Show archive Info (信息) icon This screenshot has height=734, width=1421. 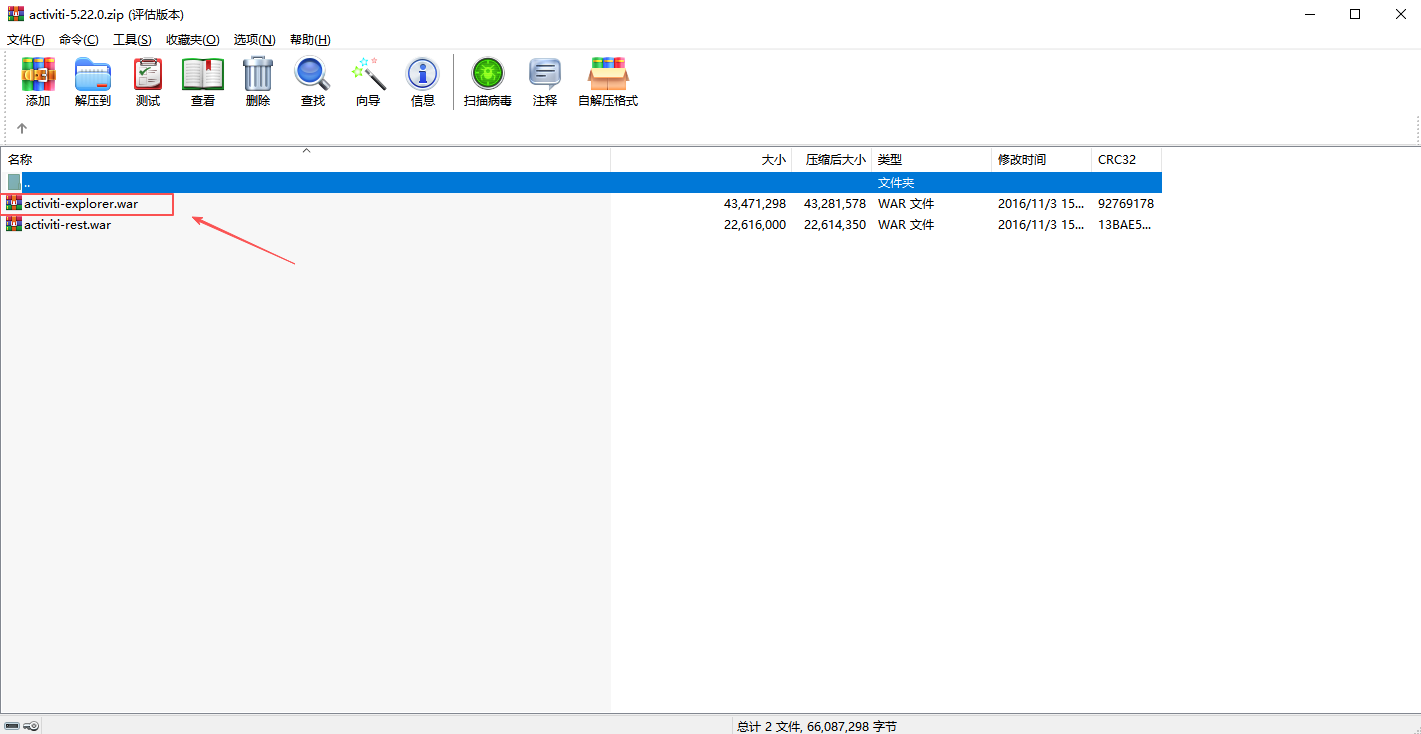(423, 80)
